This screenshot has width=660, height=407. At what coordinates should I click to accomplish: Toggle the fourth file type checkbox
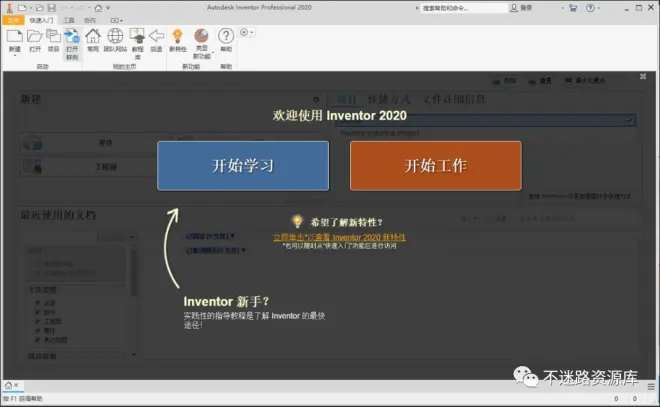(x=37, y=330)
